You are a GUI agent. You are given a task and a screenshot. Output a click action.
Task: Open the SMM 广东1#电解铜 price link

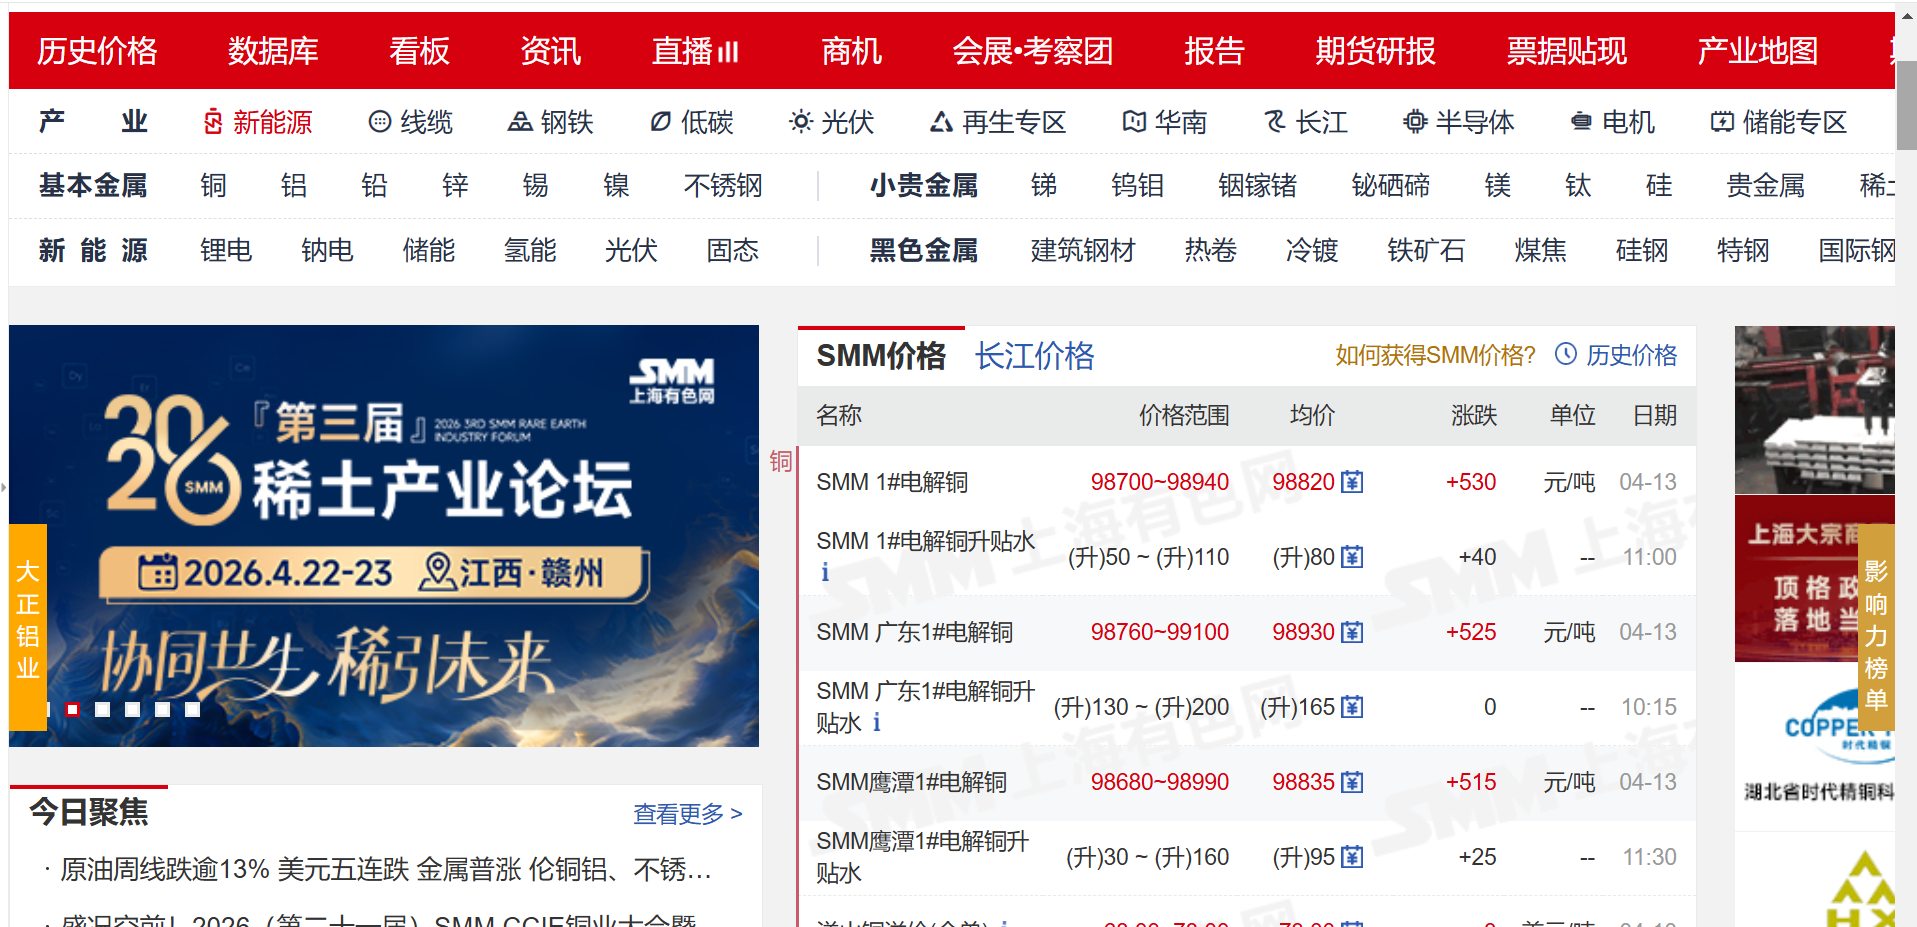[x=914, y=632]
